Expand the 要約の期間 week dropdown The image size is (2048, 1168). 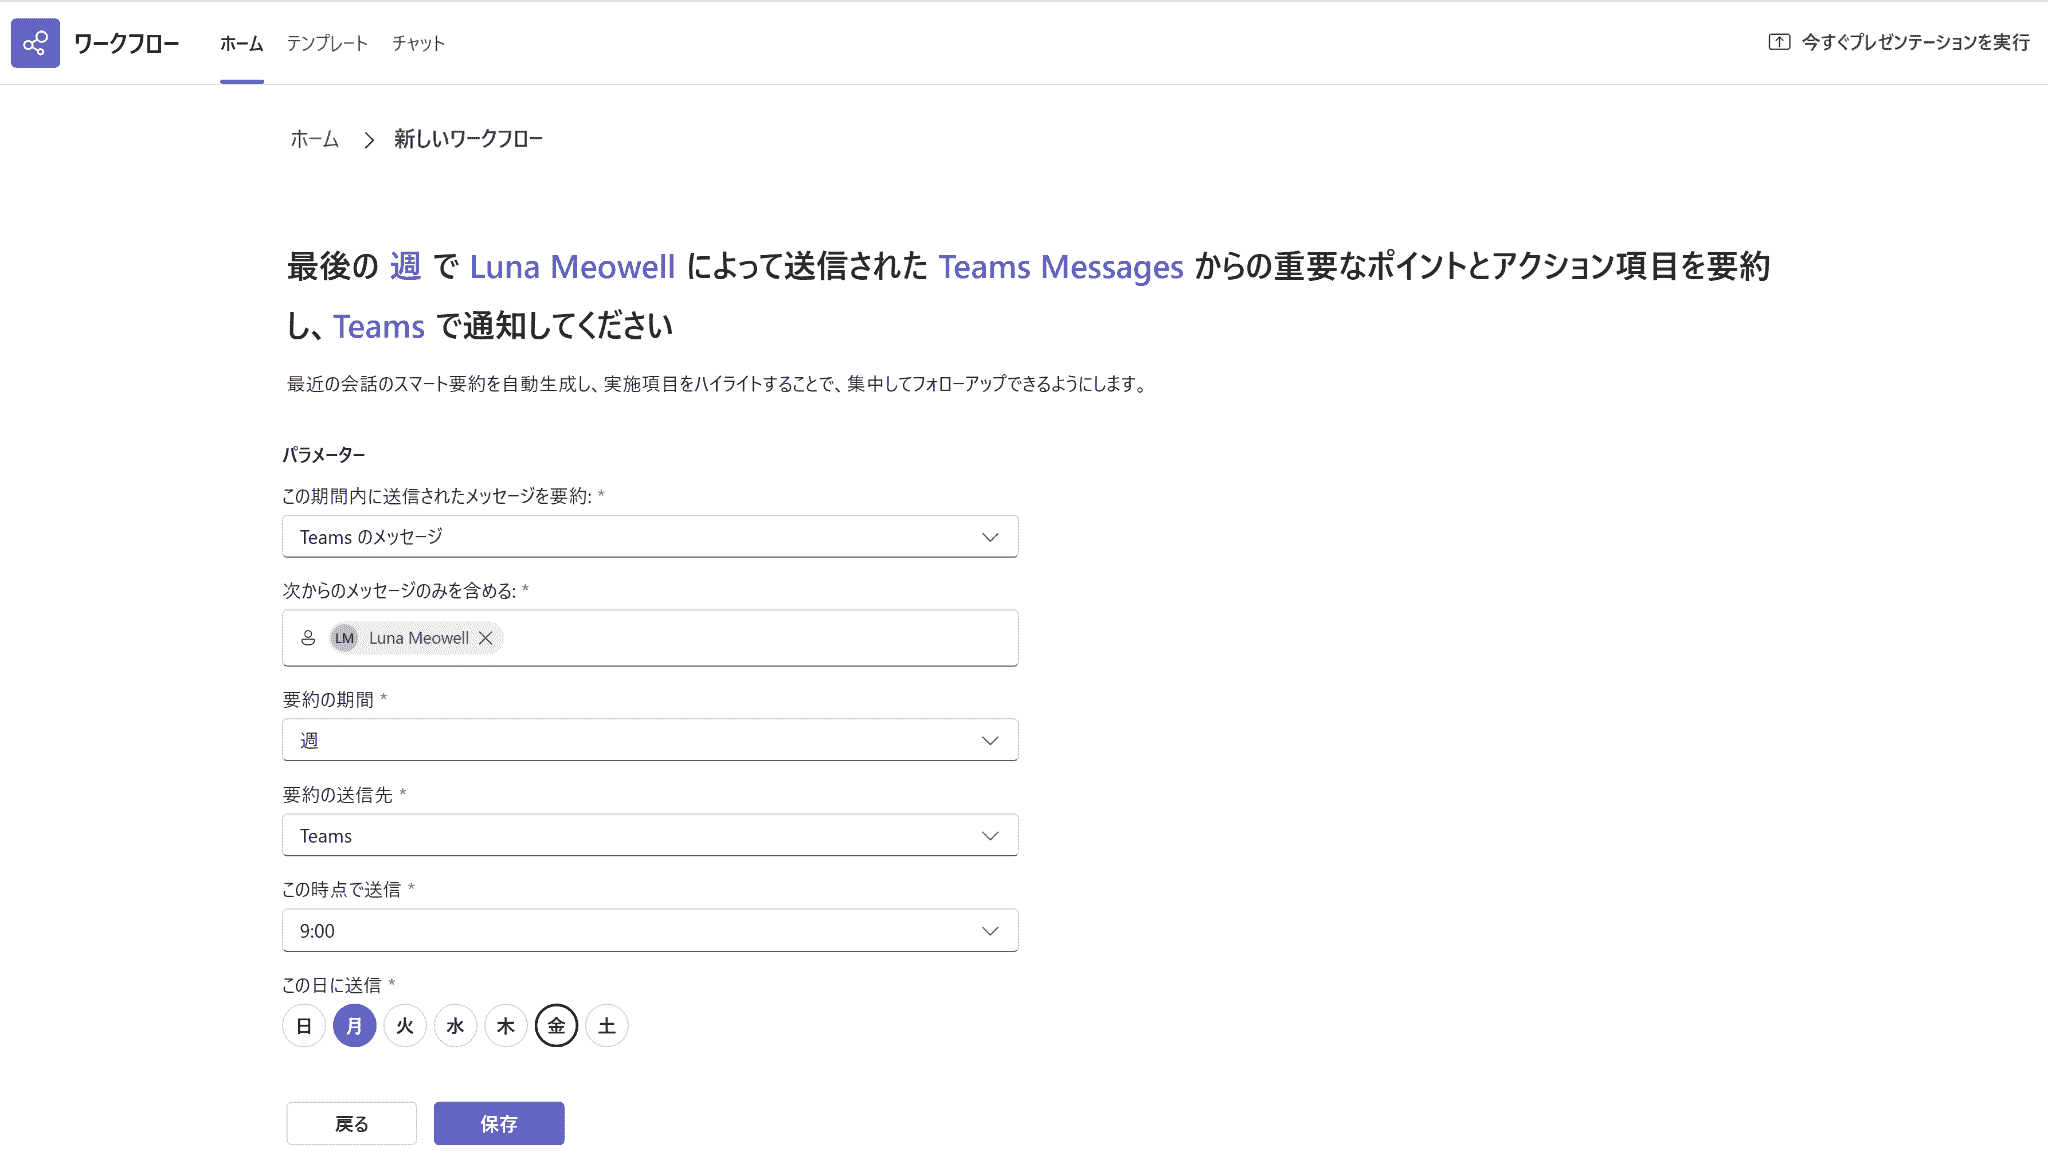coord(650,740)
